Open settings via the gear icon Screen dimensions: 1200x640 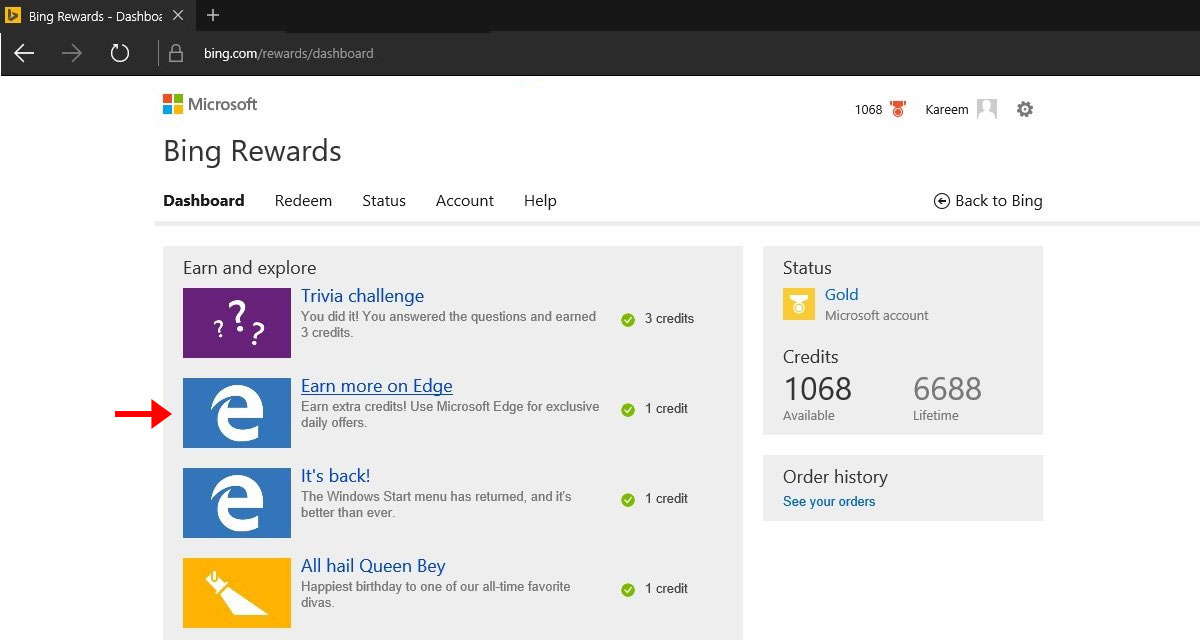(1025, 109)
